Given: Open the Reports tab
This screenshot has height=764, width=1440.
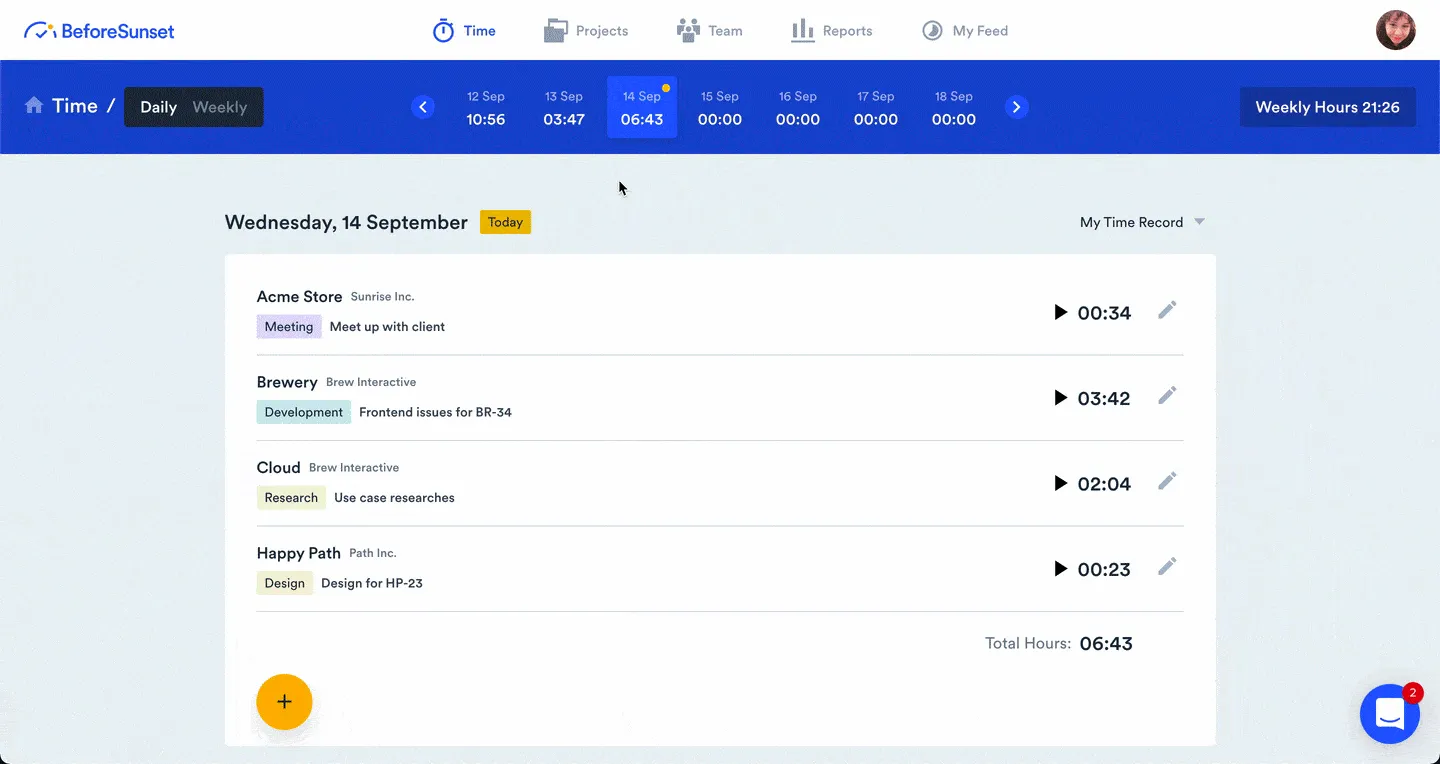Looking at the screenshot, I should (x=831, y=31).
